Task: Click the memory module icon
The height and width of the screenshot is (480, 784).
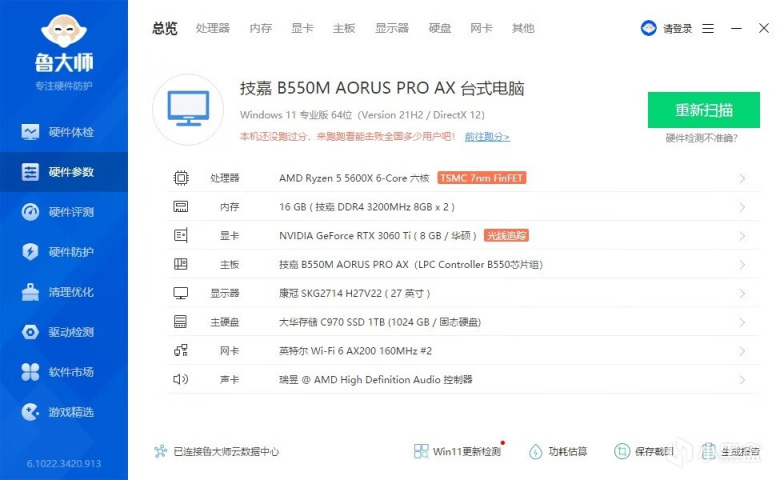Action: (x=181, y=206)
